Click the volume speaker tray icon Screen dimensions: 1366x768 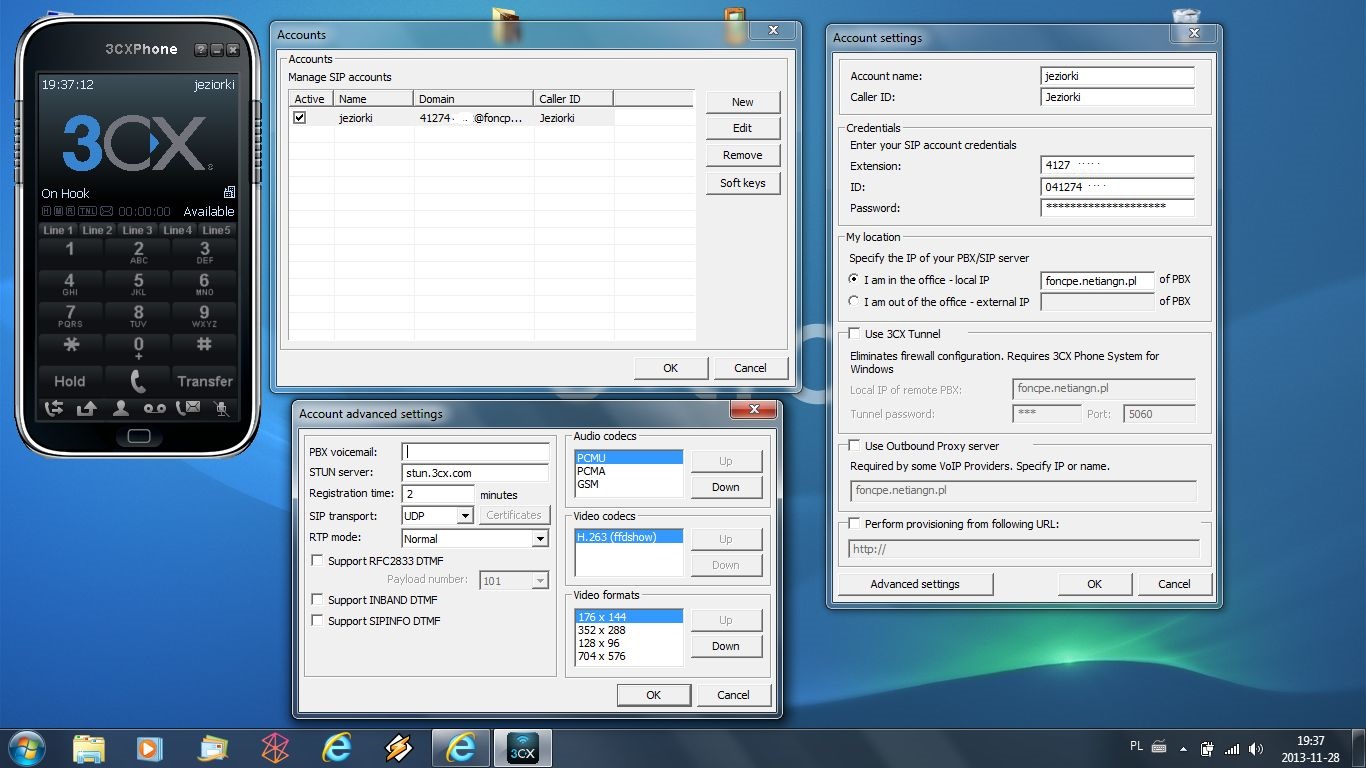click(x=1255, y=748)
